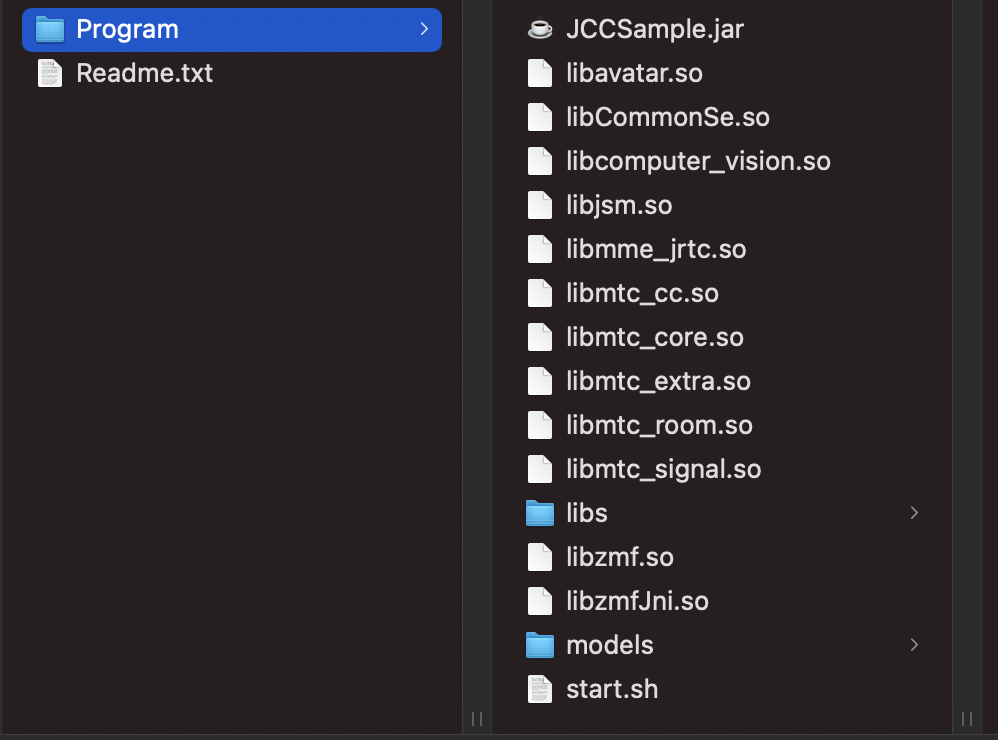Select the libmtc_signal.so file

(x=663, y=470)
